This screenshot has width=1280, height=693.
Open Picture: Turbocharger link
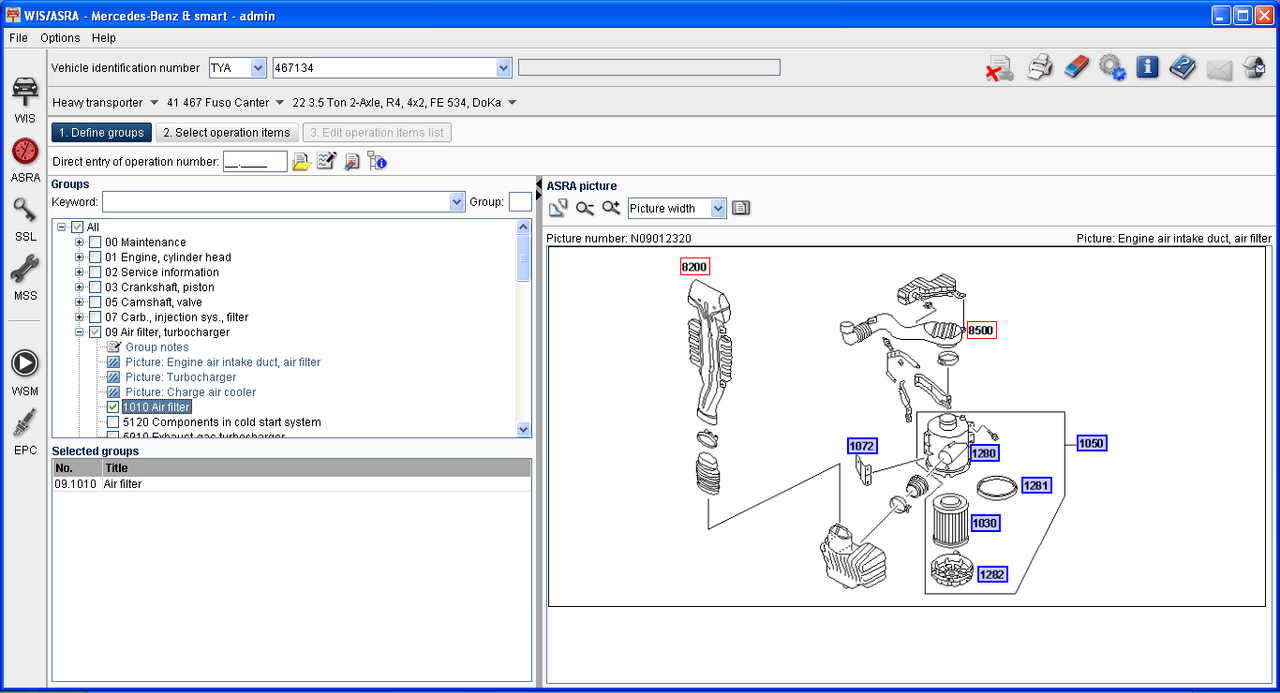181,377
